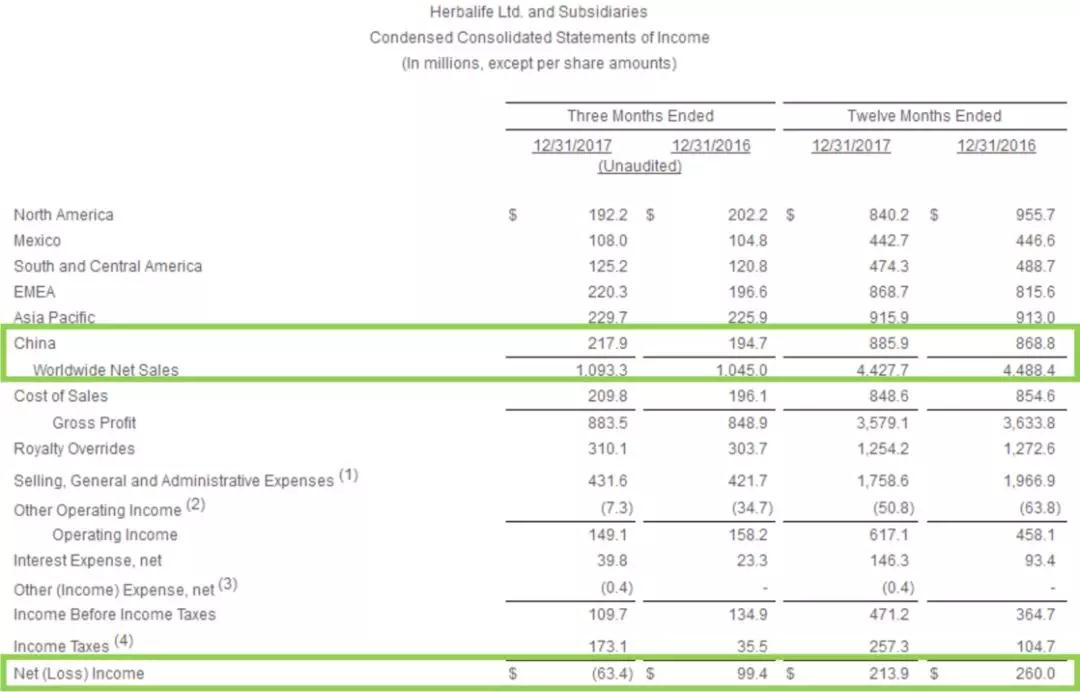Click the 'Operating Income' subtotal label
This screenshot has height=692, width=1080.
tap(115, 535)
